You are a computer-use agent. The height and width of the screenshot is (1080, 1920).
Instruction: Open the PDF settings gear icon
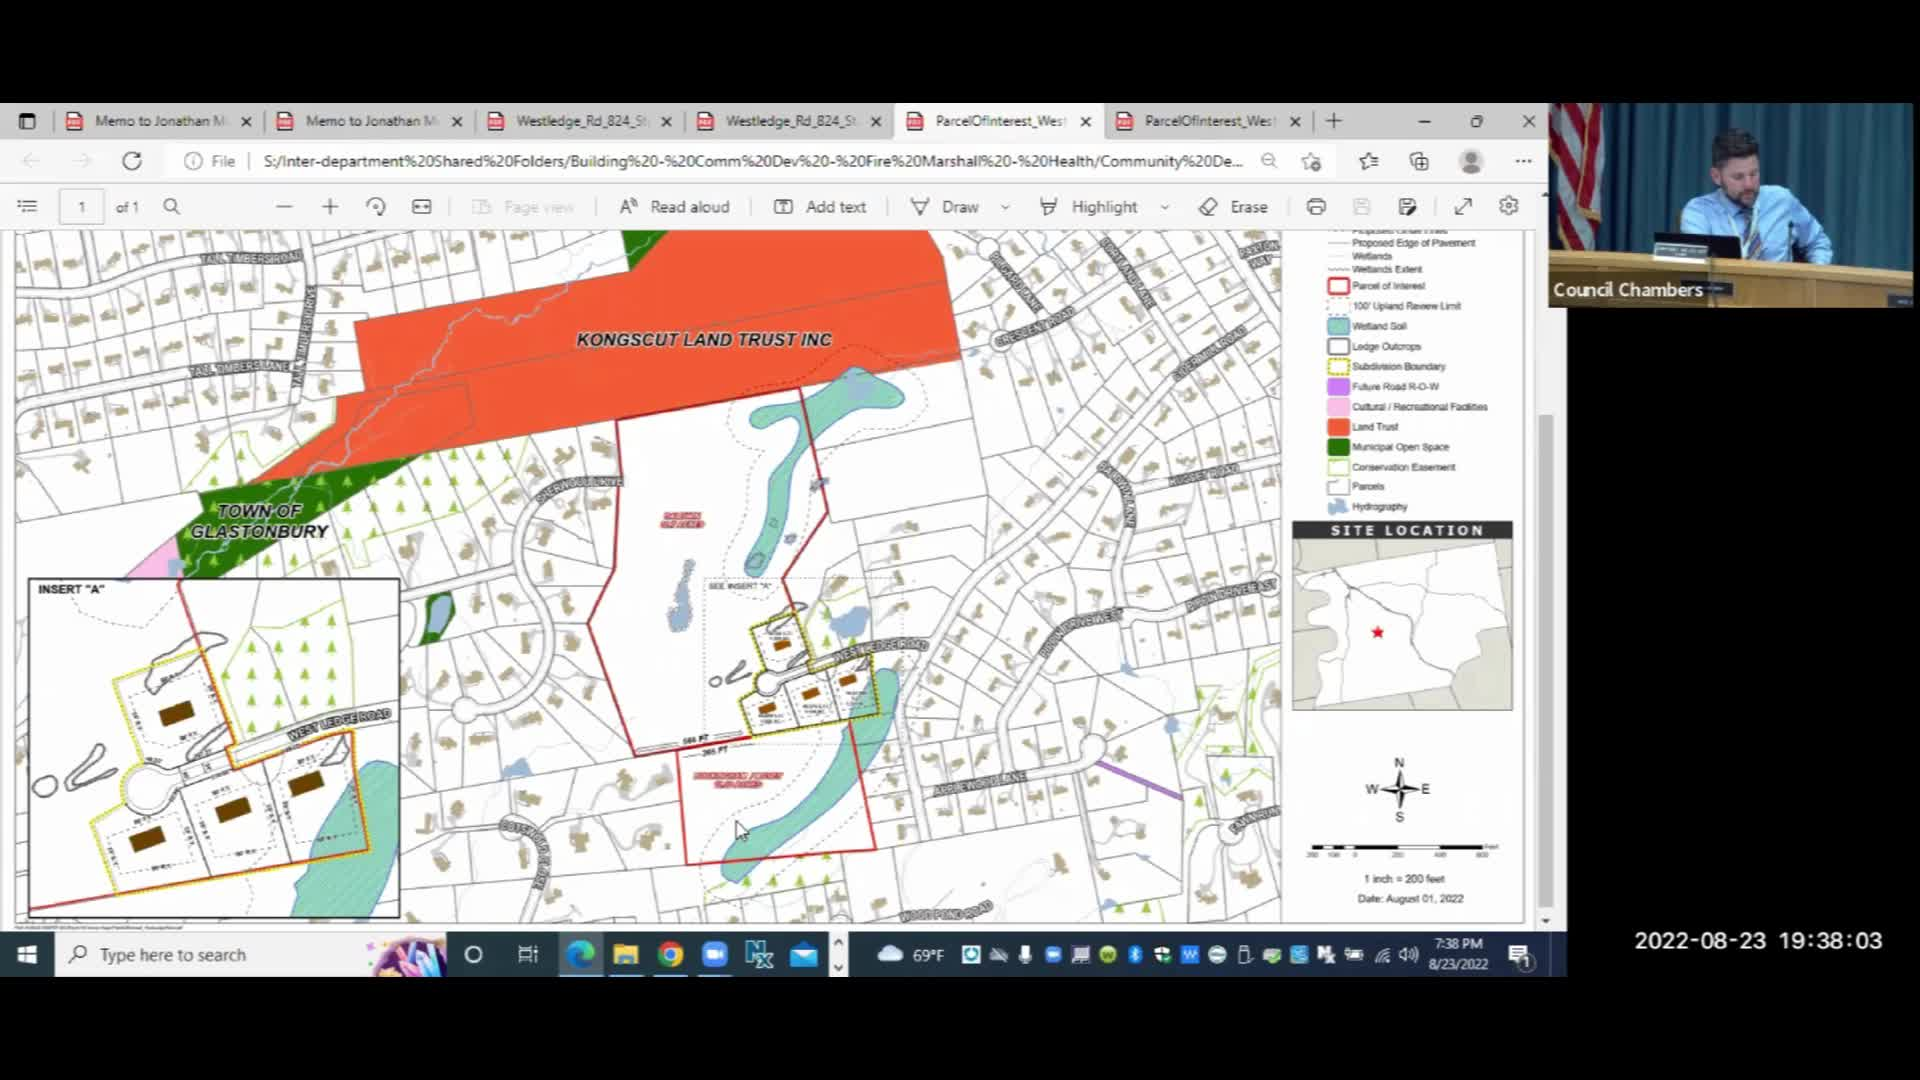coord(1509,207)
